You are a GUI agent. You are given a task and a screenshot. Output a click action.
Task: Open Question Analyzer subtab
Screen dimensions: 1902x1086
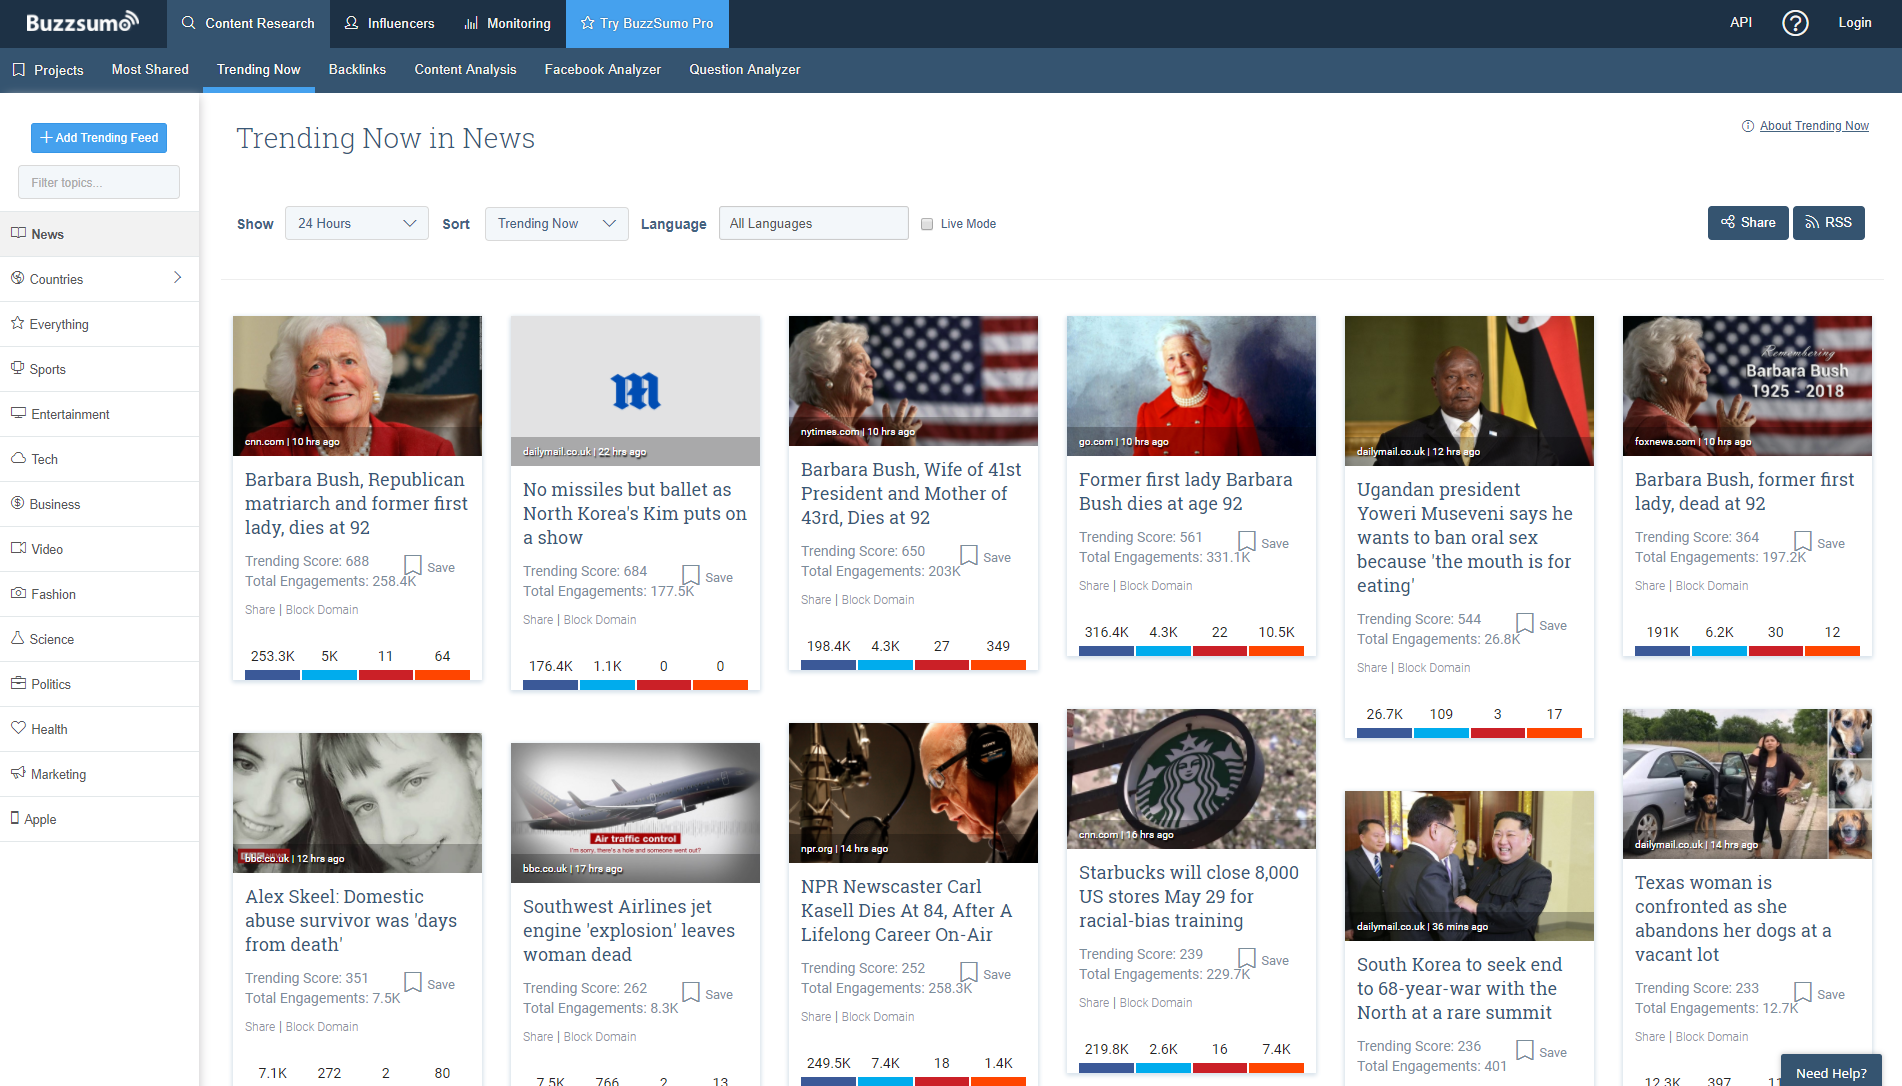click(744, 69)
